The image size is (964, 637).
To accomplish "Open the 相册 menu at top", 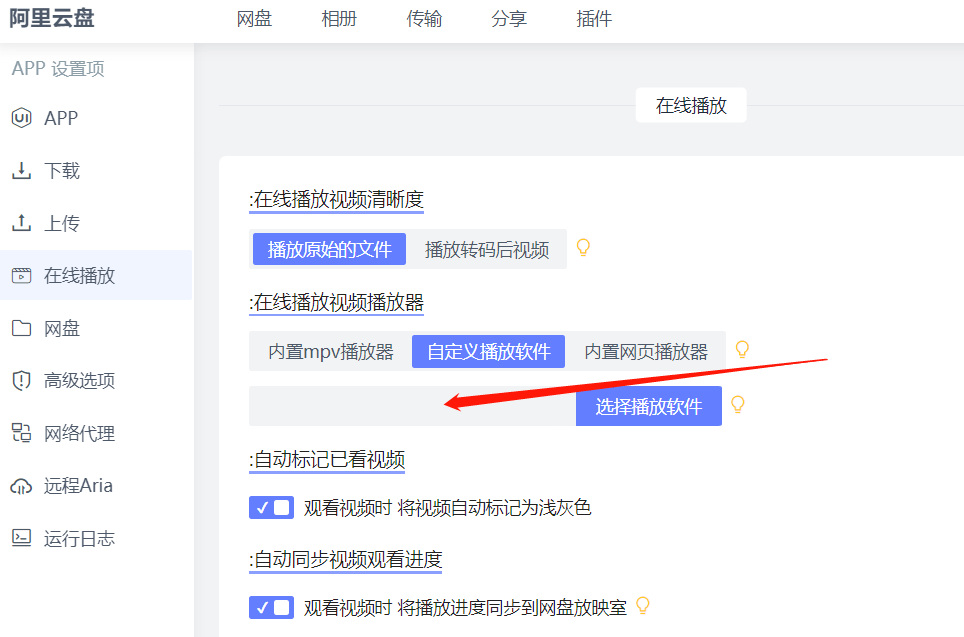I will click(339, 19).
